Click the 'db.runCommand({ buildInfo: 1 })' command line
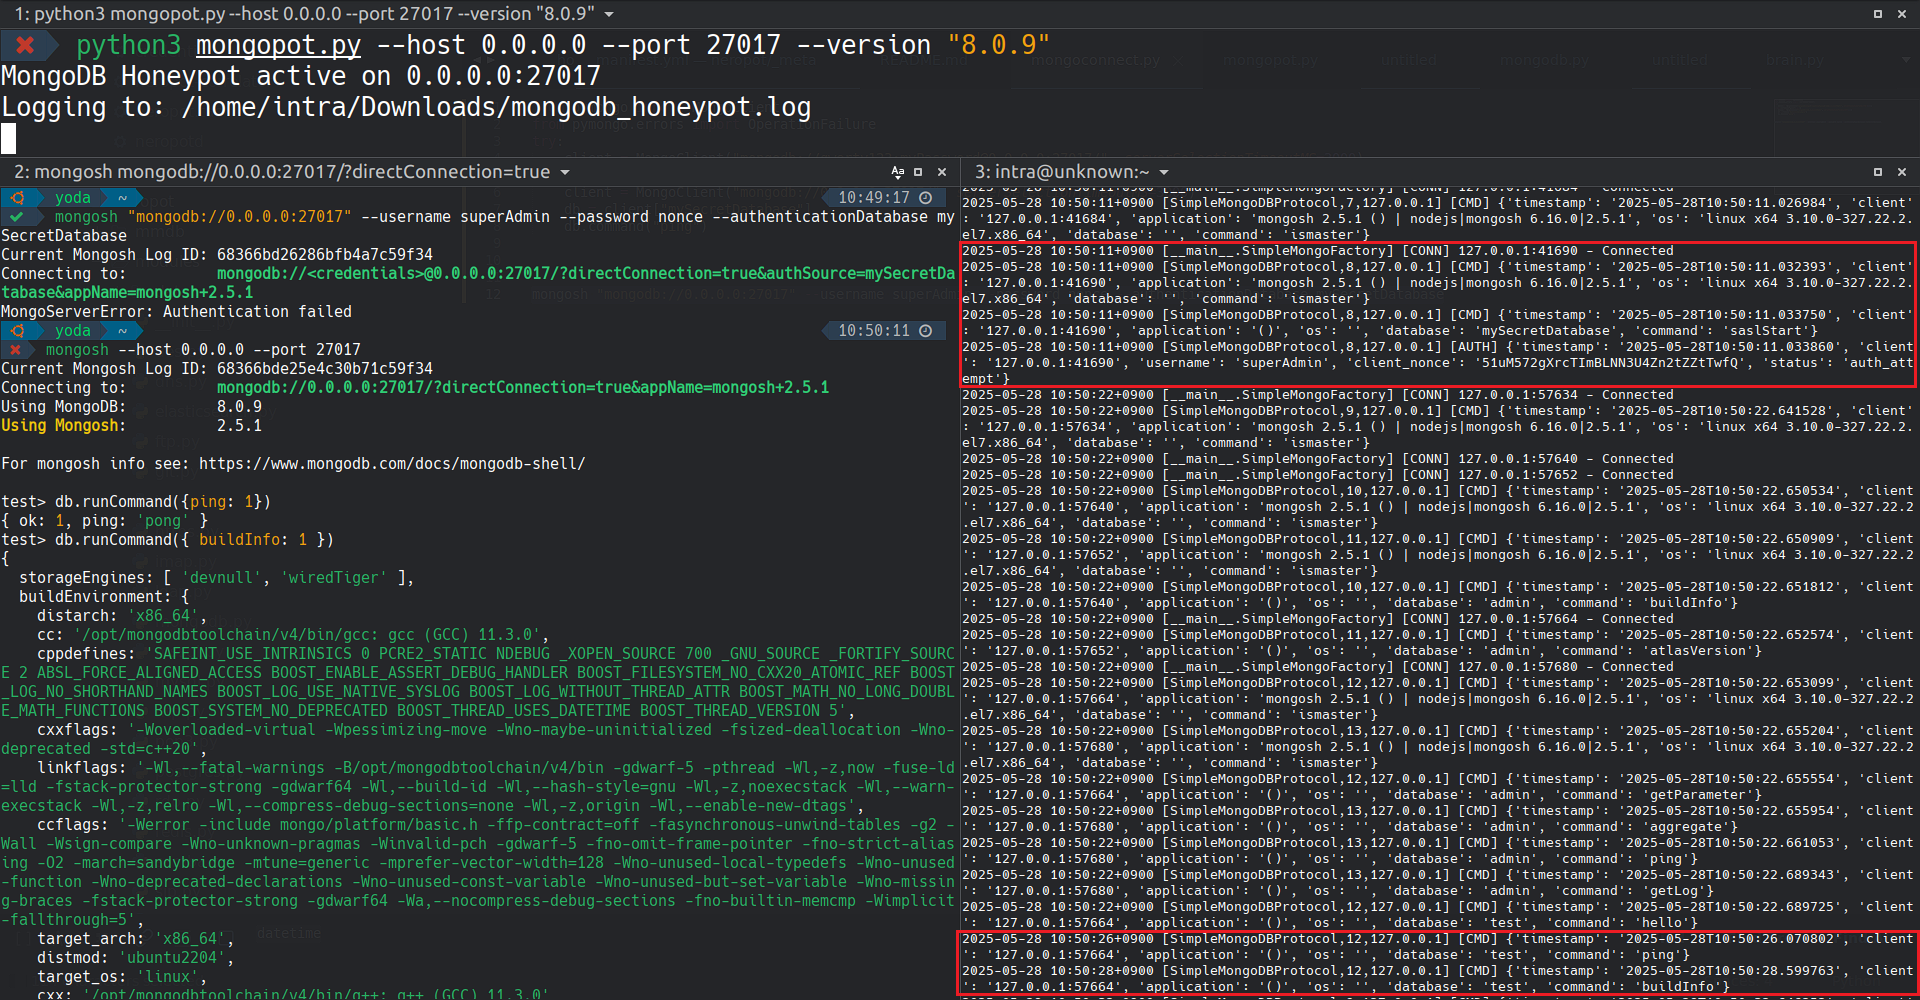 coord(194,540)
